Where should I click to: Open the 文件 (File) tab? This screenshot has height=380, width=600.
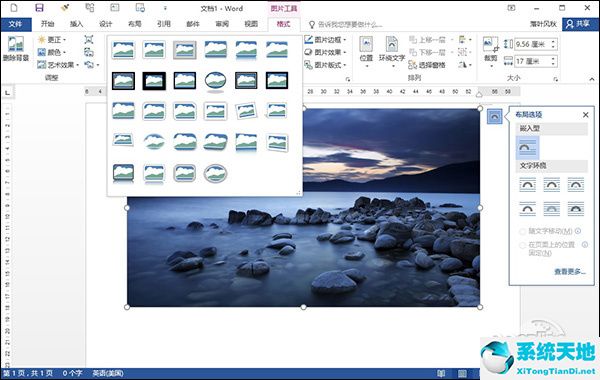click(x=16, y=24)
